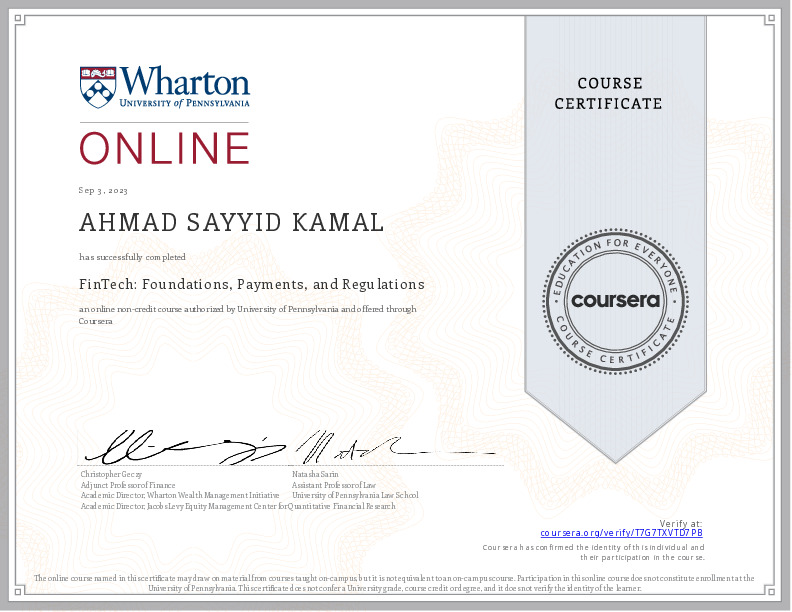Click 'Coursera has confirmed the identity' statement
The width and height of the screenshot is (792, 612).
593,552
